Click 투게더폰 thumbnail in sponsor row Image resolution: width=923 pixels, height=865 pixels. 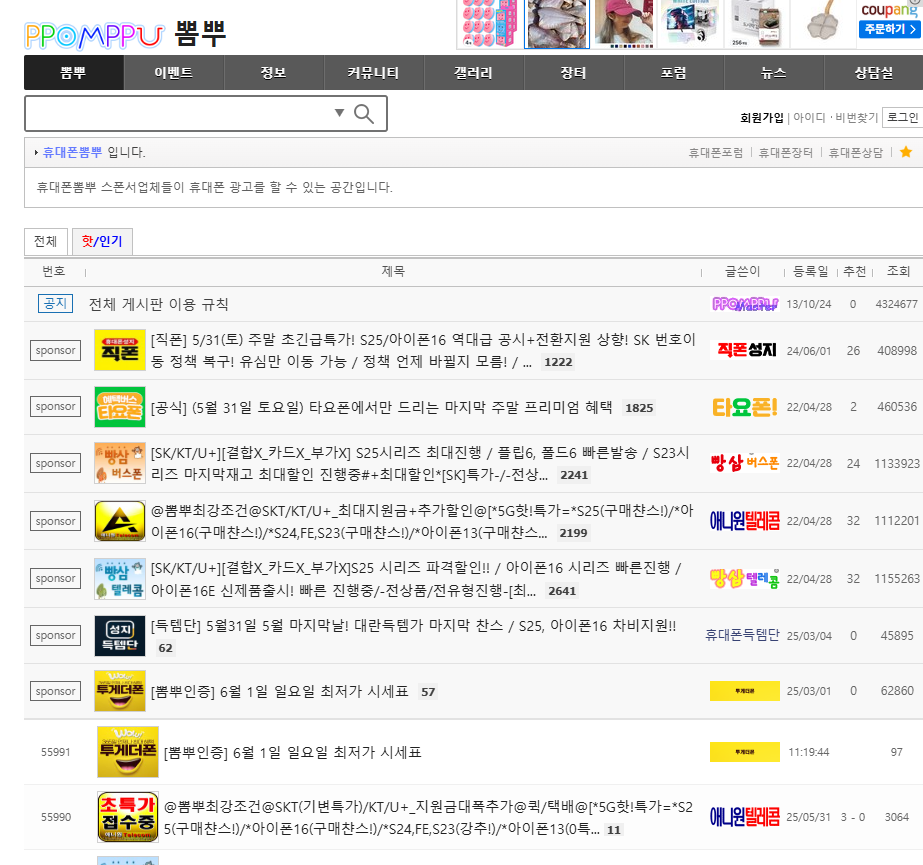pyautogui.click(x=120, y=691)
